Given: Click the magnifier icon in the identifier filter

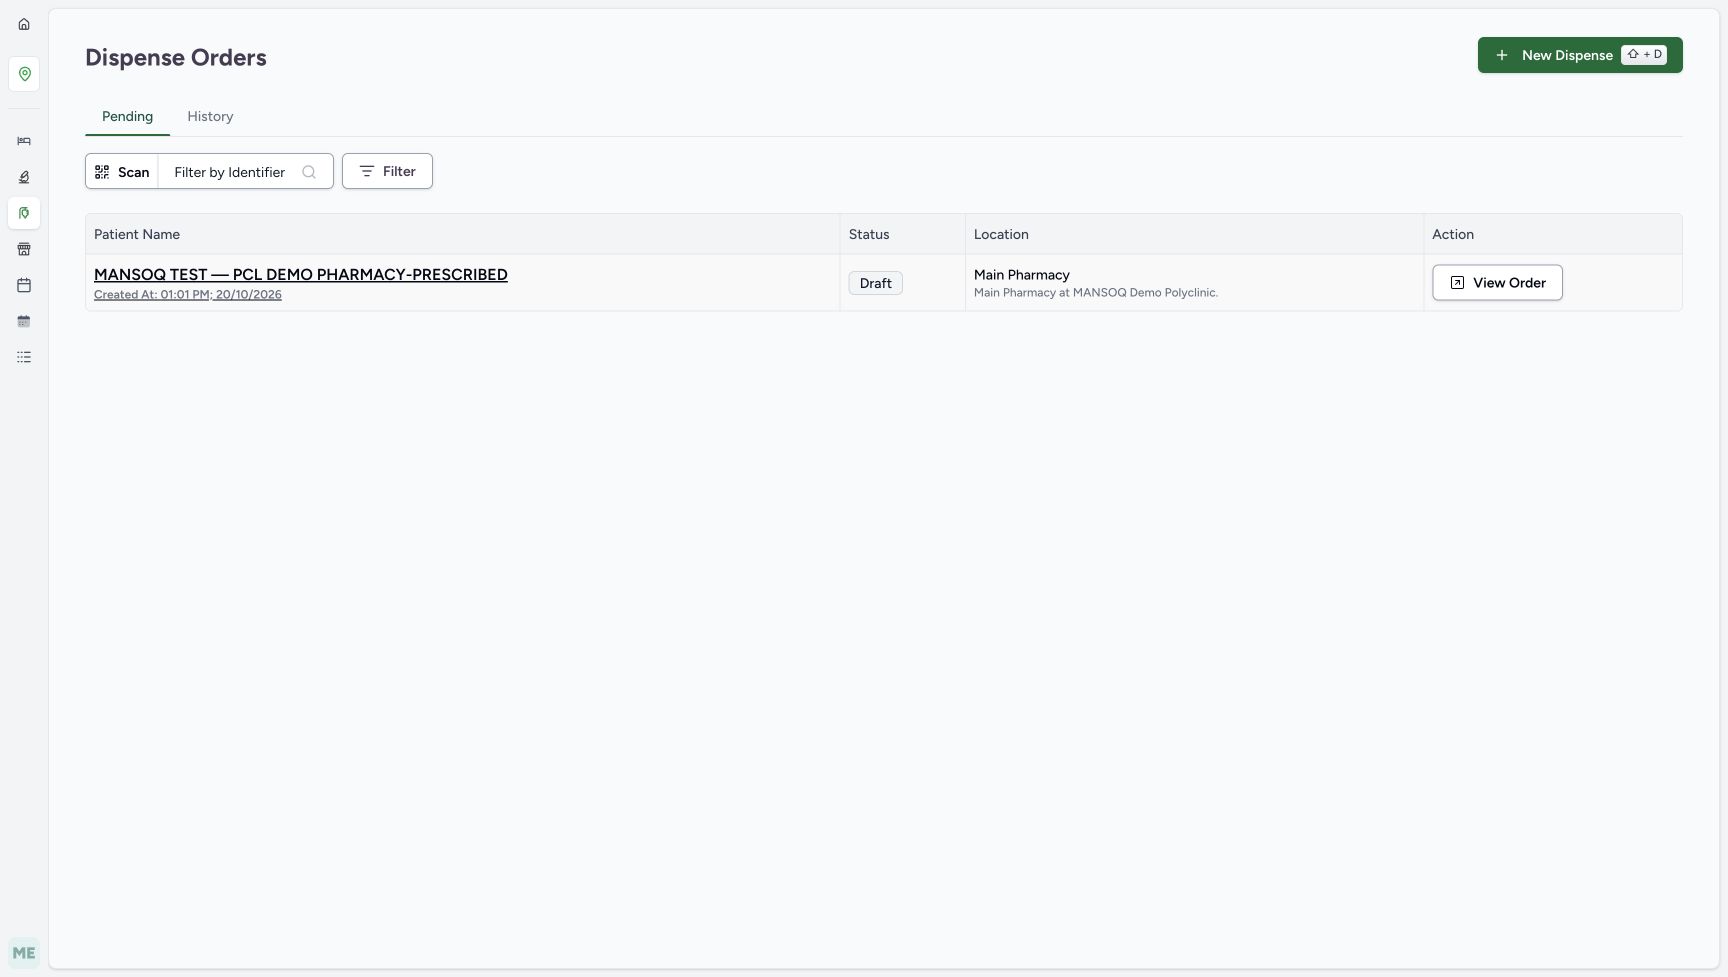Looking at the screenshot, I should point(309,172).
